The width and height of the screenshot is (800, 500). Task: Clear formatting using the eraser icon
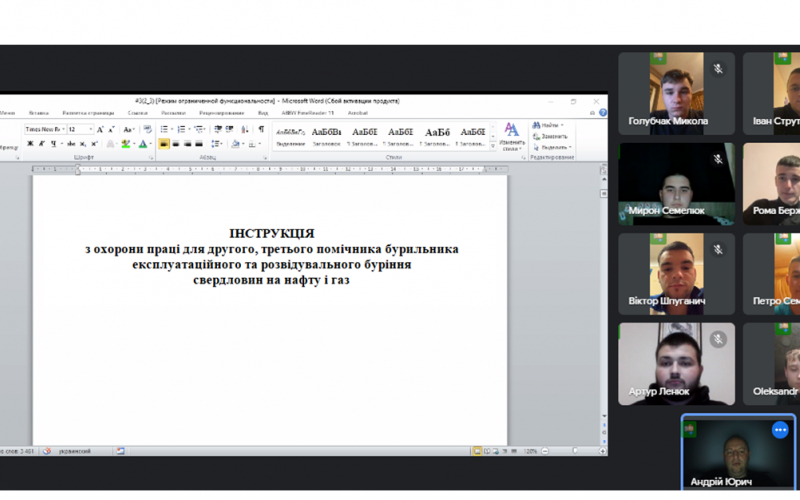[147, 129]
